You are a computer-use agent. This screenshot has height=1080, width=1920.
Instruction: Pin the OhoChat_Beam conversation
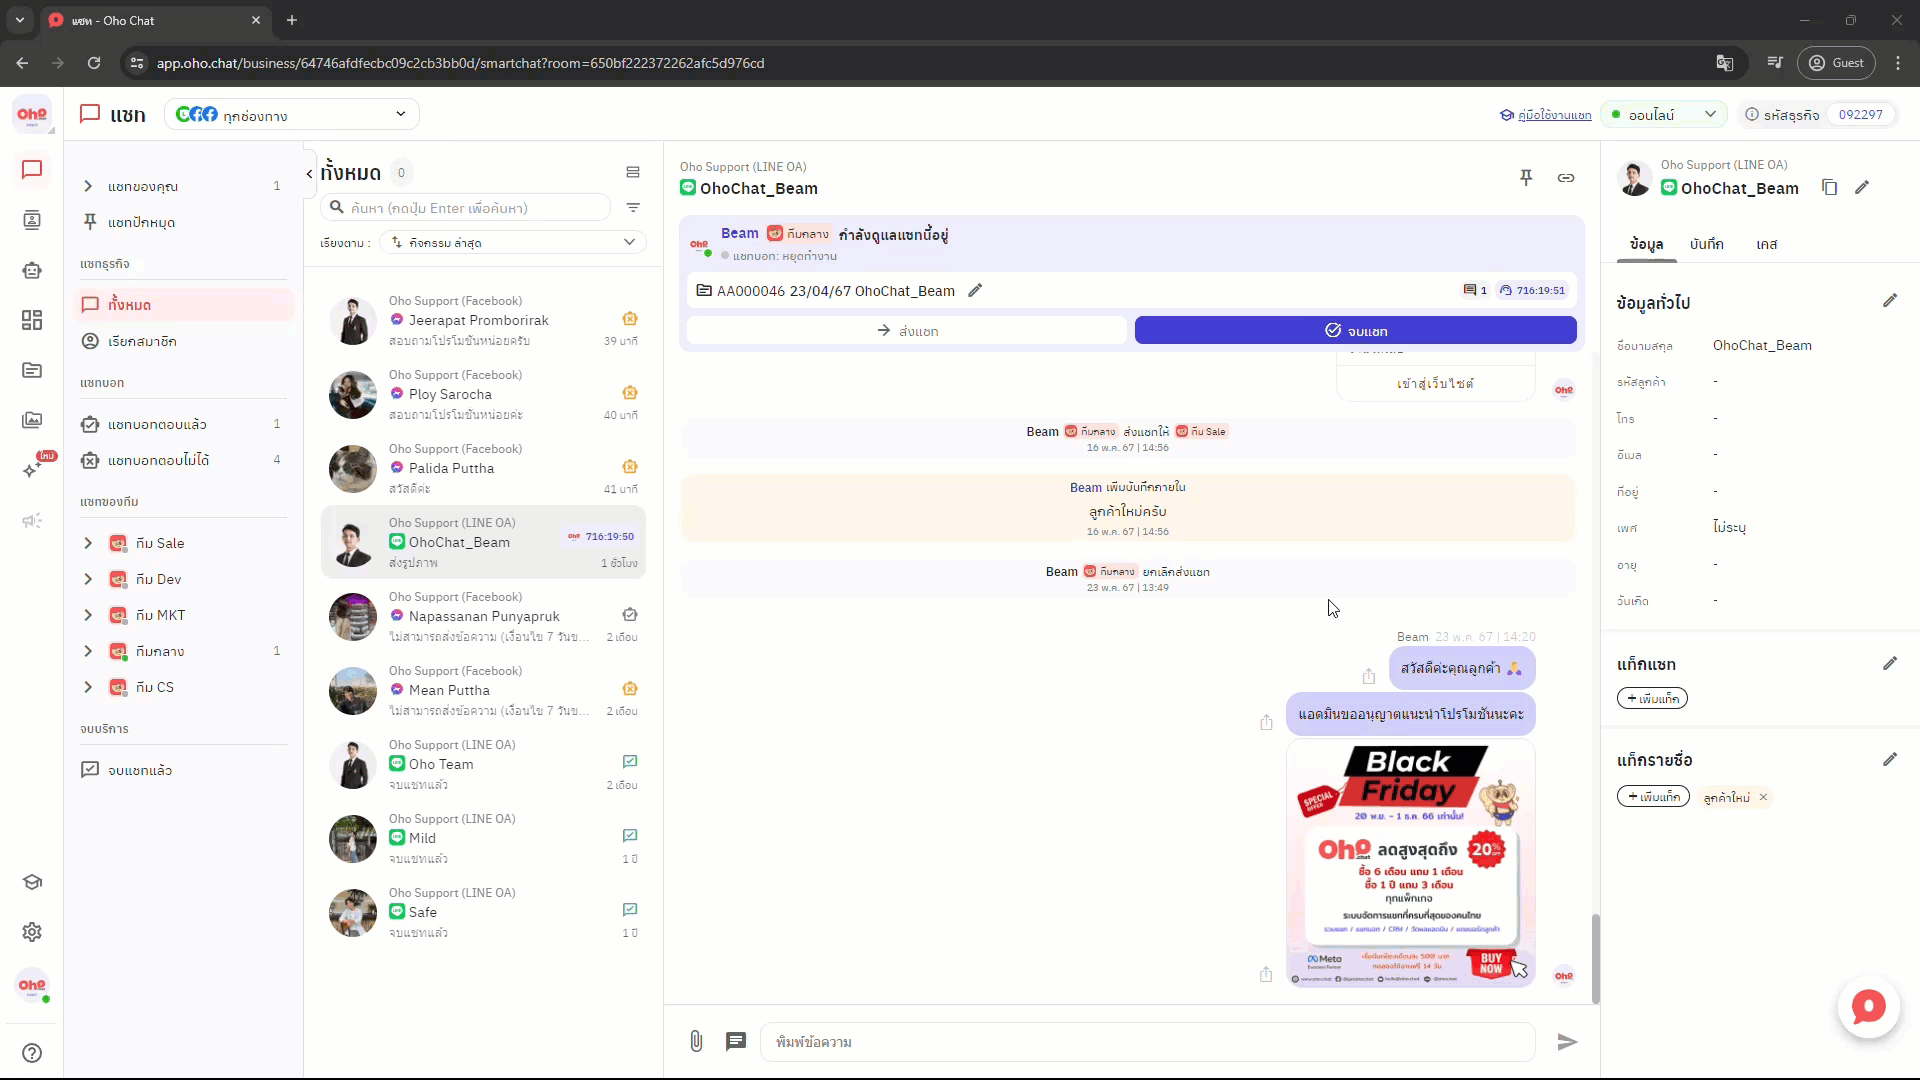click(x=1526, y=178)
